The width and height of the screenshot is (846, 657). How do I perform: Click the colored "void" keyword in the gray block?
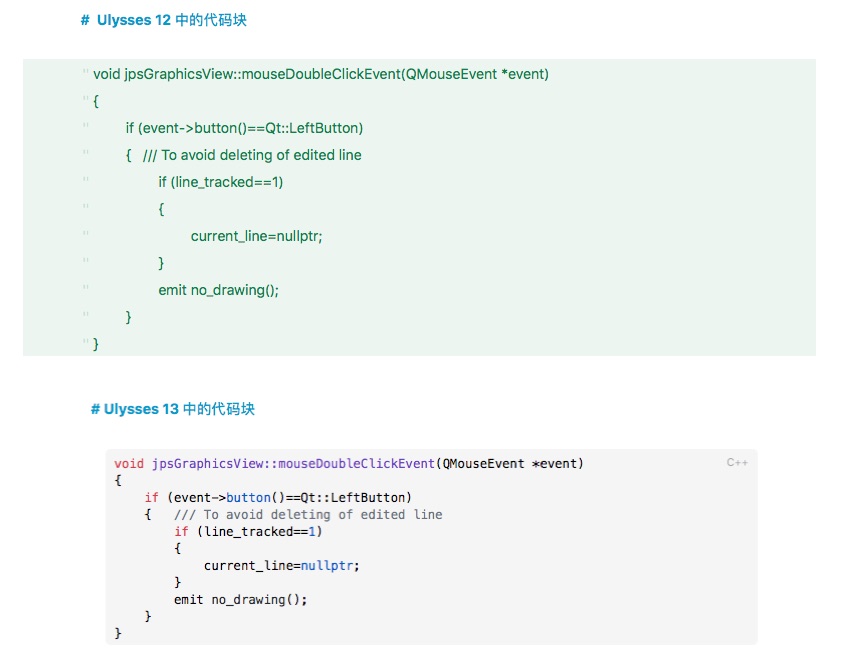(x=129, y=464)
